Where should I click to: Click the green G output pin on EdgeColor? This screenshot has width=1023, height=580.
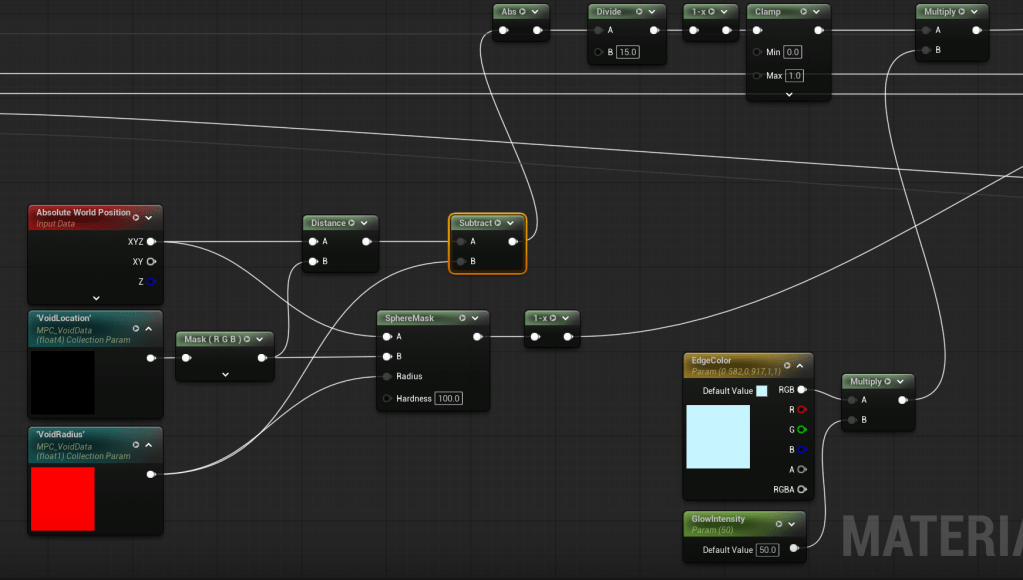[801, 429]
